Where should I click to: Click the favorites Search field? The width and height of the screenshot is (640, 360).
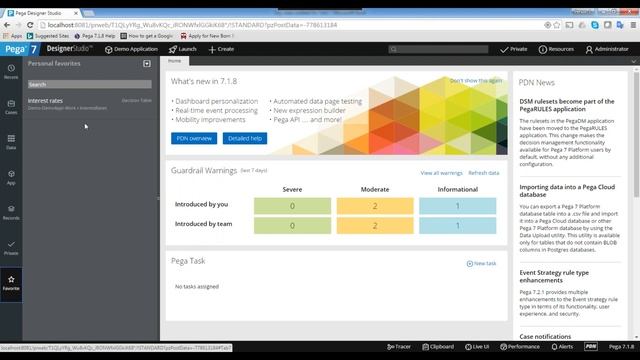[90, 84]
